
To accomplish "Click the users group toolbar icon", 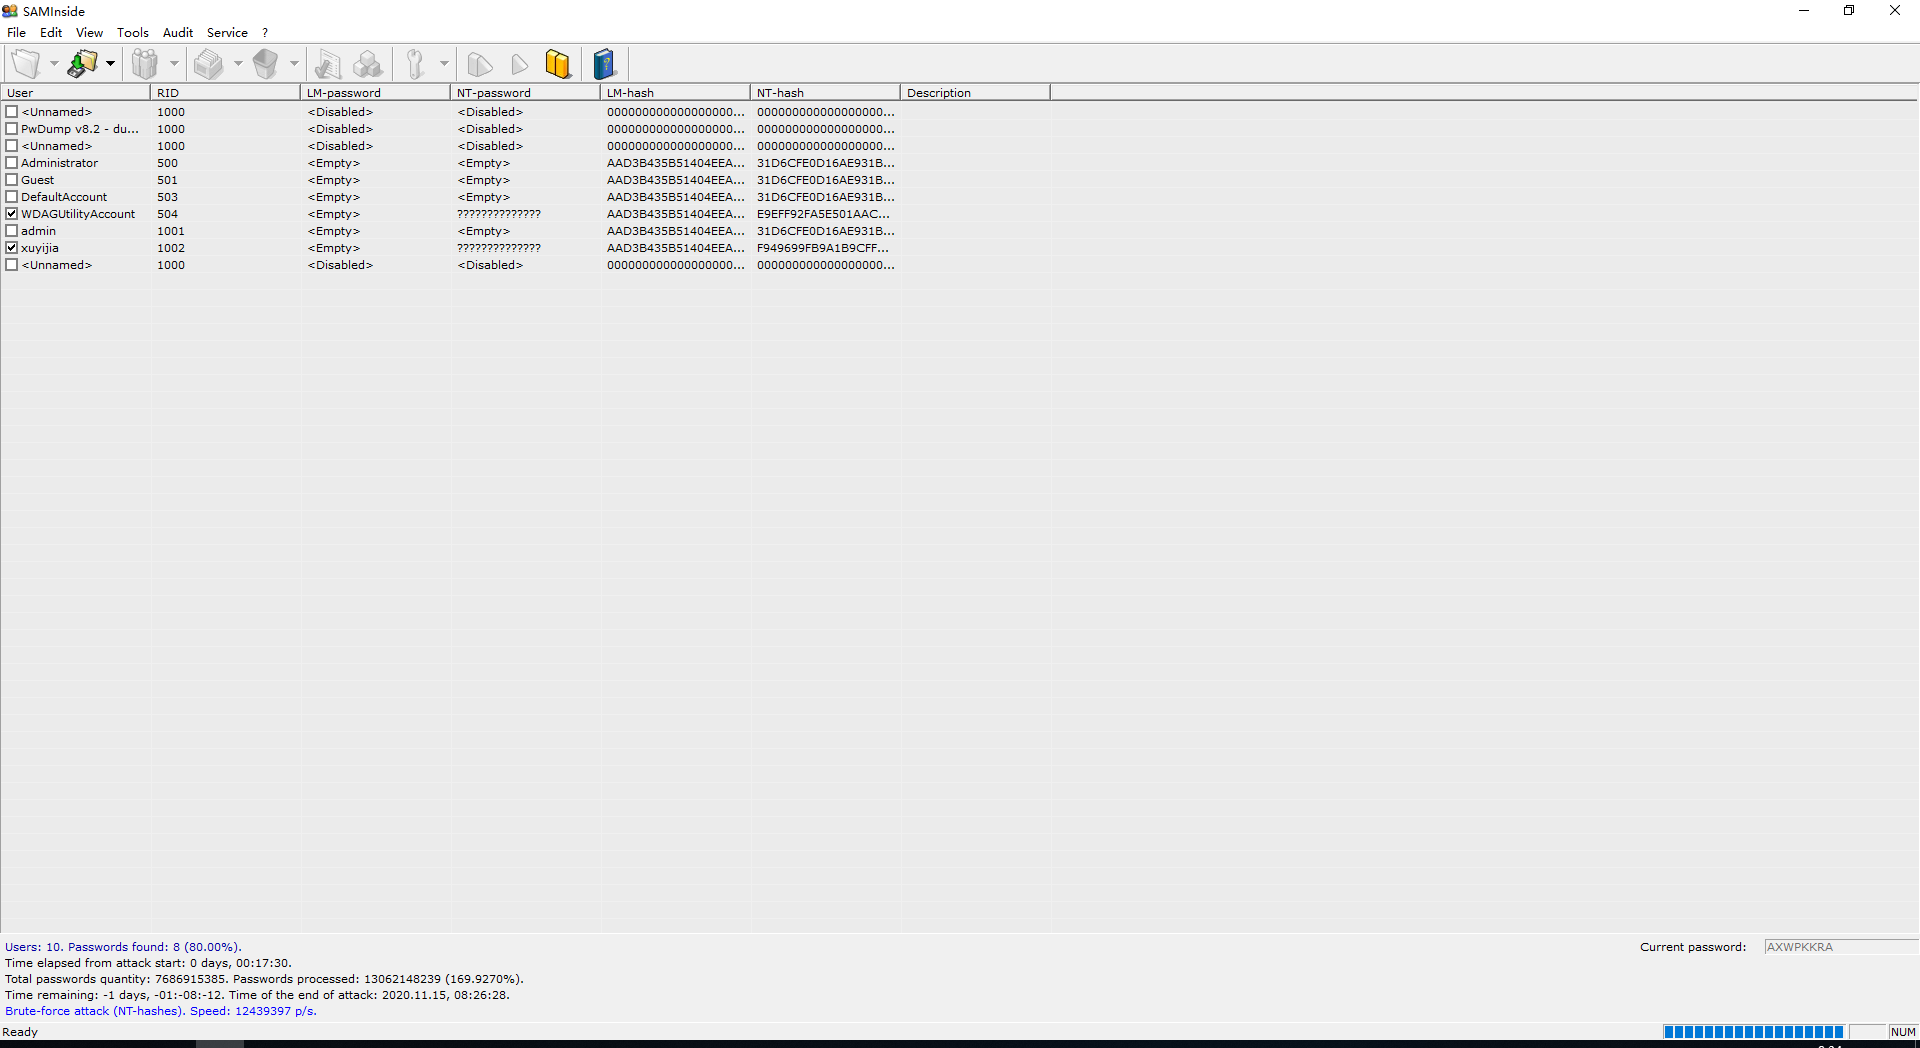I will pyautogui.click(x=146, y=64).
